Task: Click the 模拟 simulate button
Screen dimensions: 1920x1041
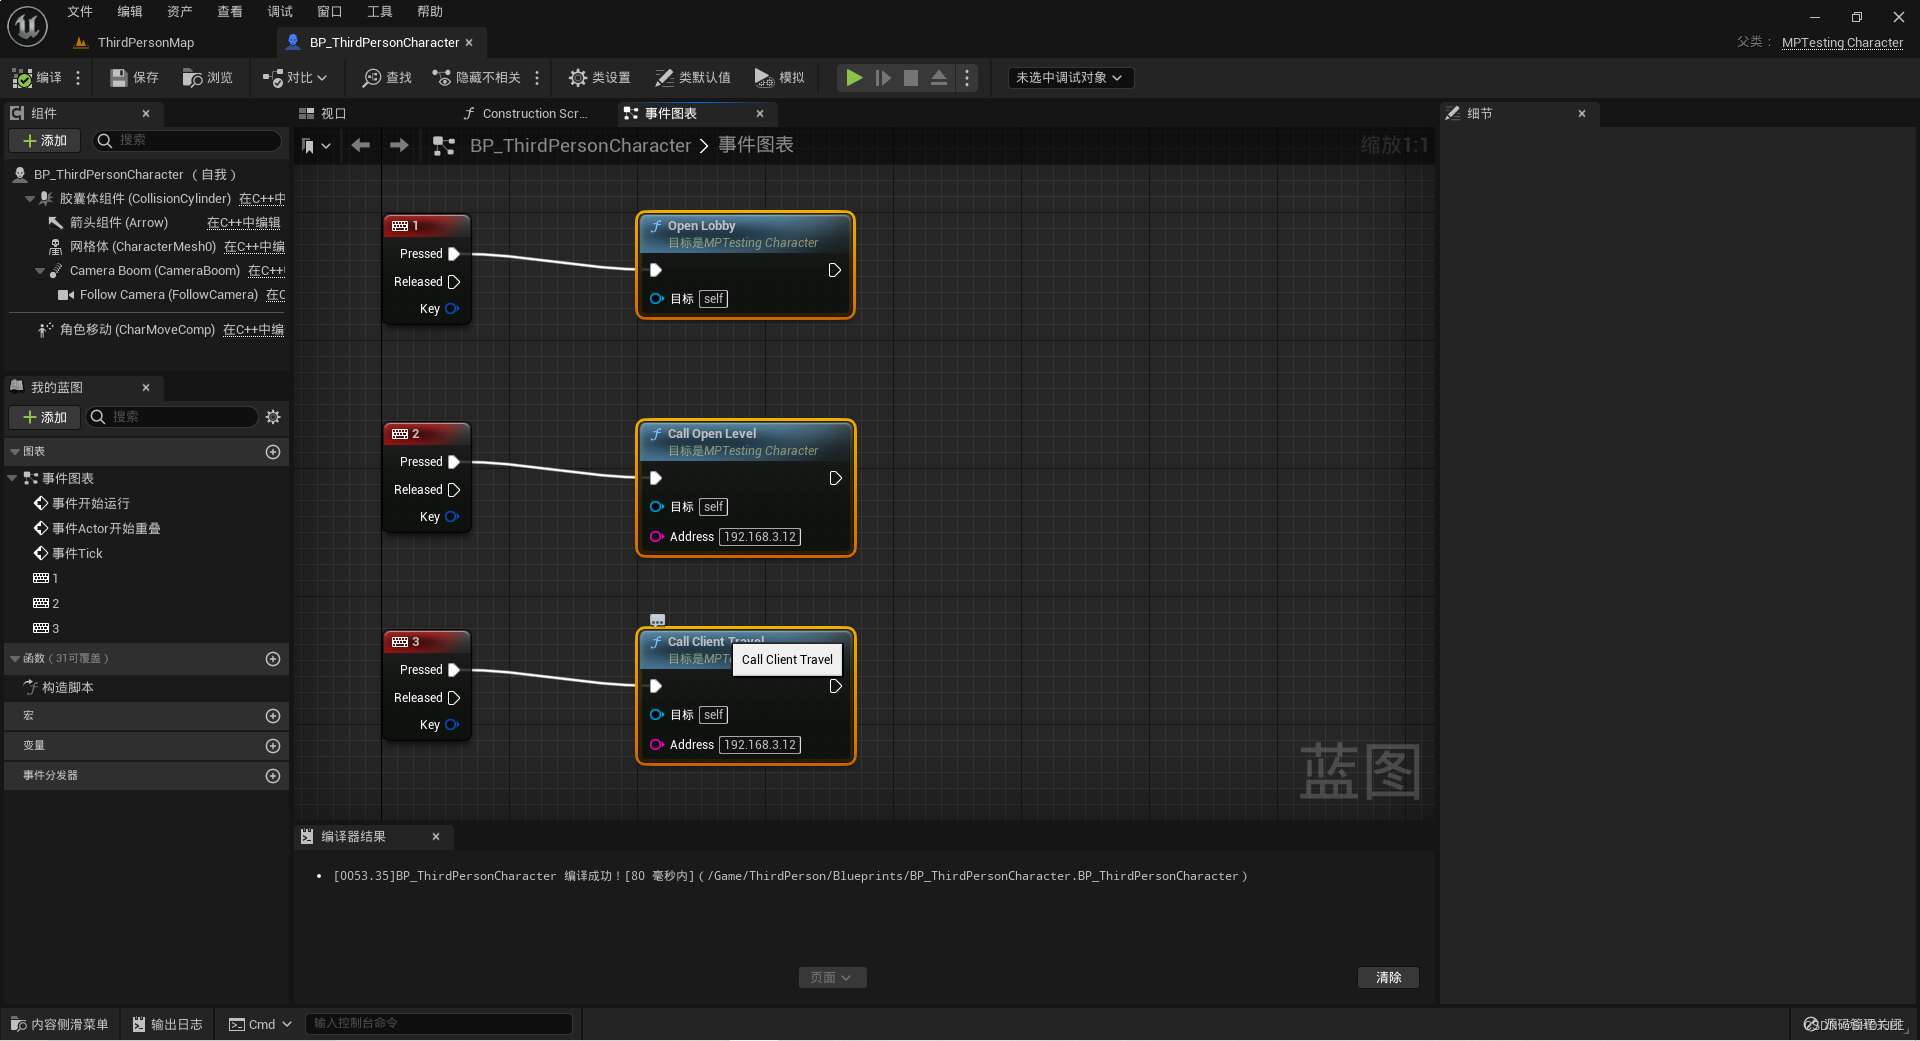Action: pyautogui.click(x=779, y=78)
